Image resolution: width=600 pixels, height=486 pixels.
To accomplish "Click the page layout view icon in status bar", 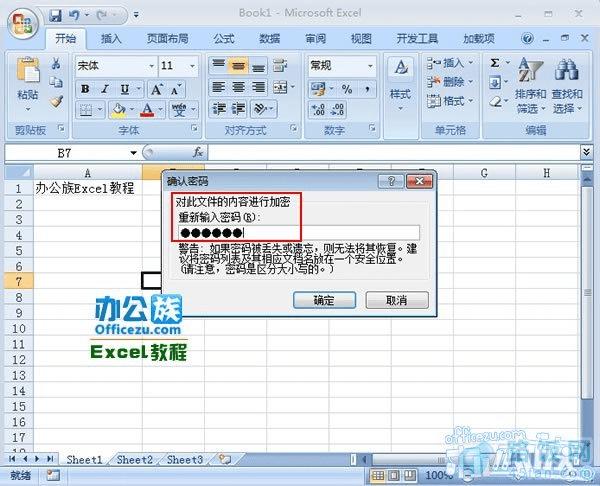I will click(394, 476).
